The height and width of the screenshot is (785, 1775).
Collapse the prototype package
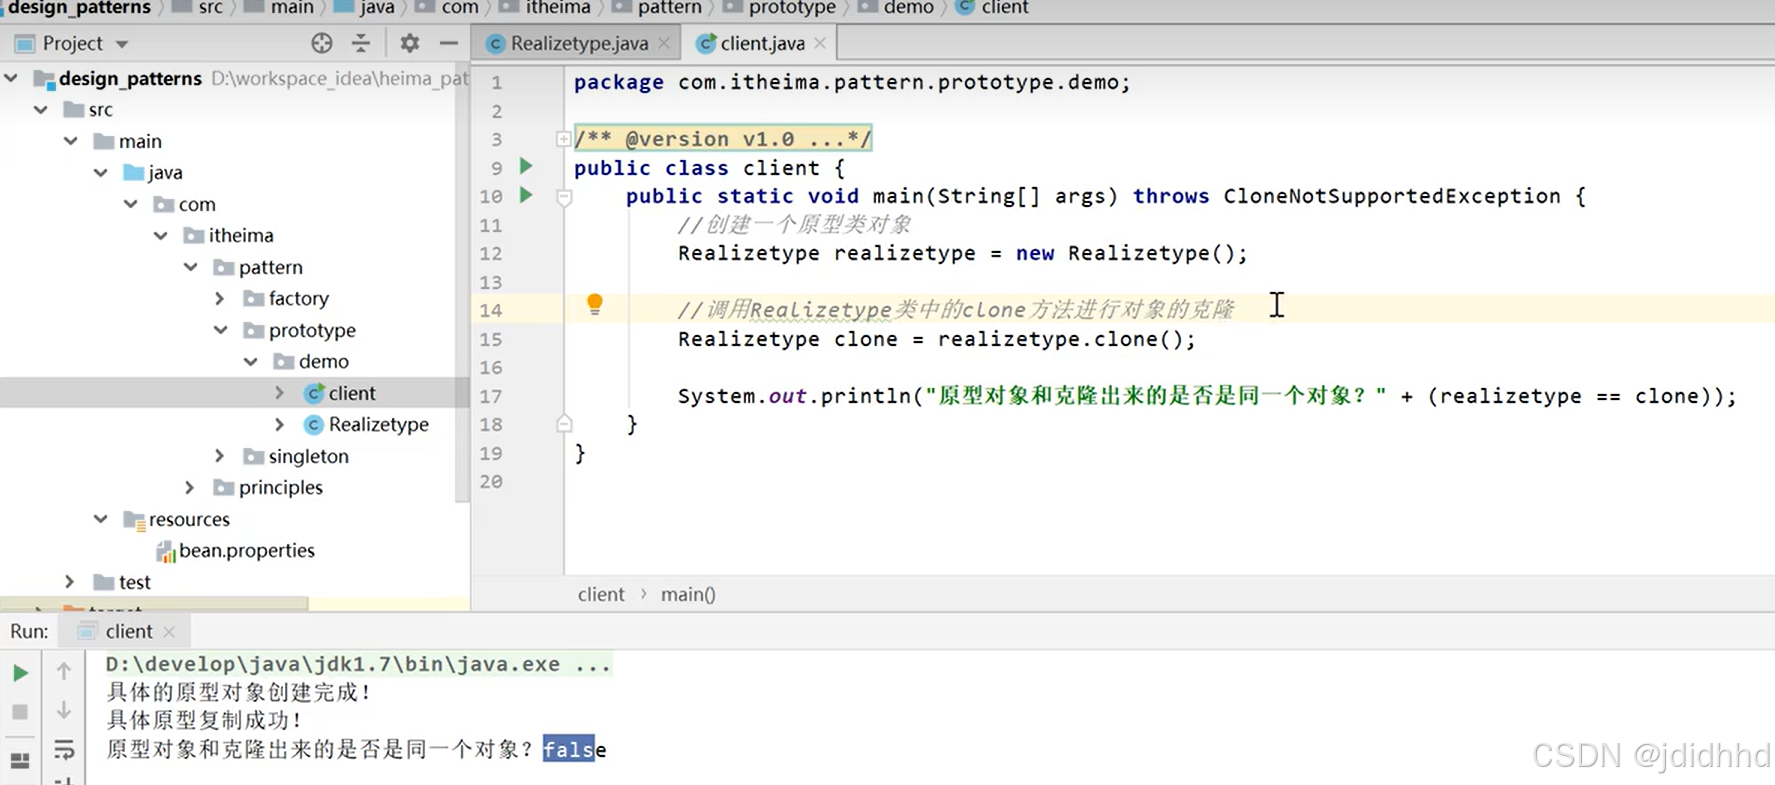(221, 330)
